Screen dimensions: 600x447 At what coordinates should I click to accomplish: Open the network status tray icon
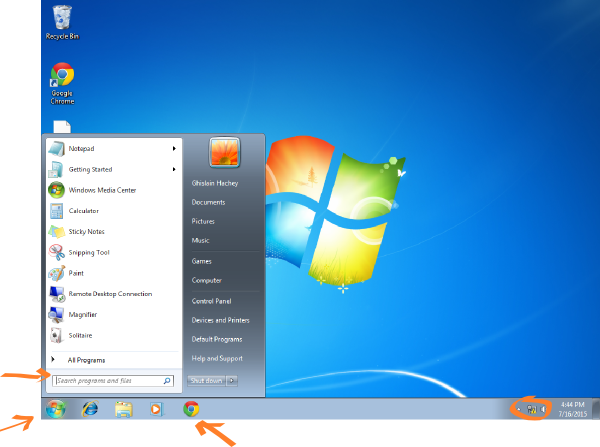[x=532, y=409]
